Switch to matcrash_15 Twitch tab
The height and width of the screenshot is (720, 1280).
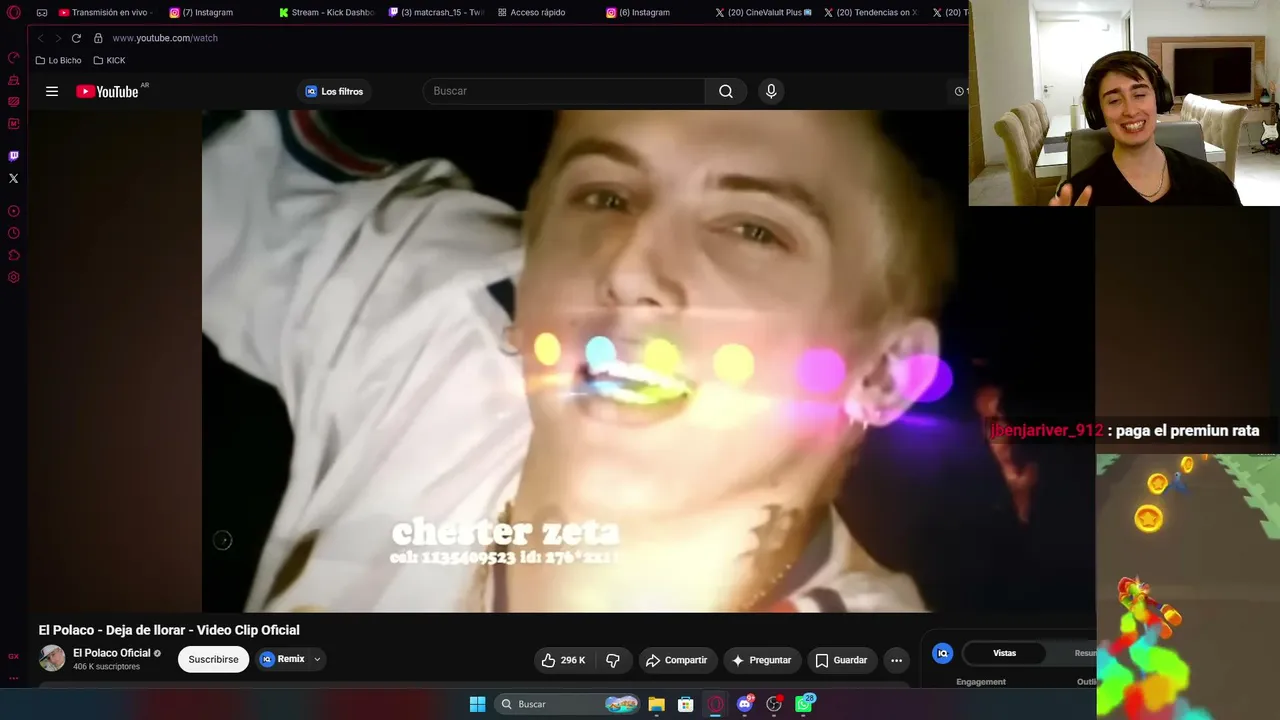click(x=435, y=13)
